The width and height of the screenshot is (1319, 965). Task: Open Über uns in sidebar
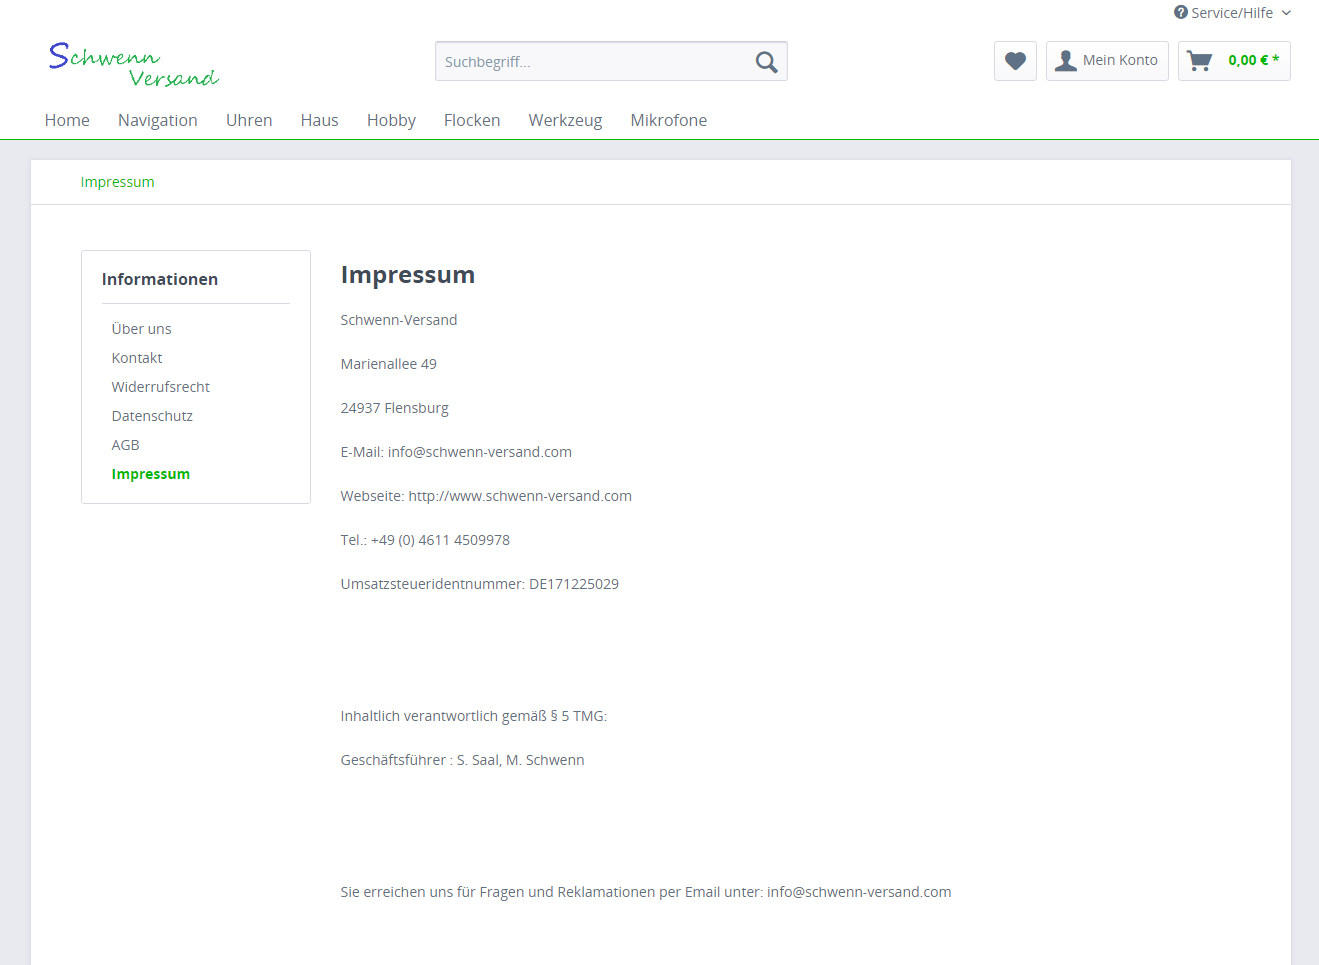point(141,329)
